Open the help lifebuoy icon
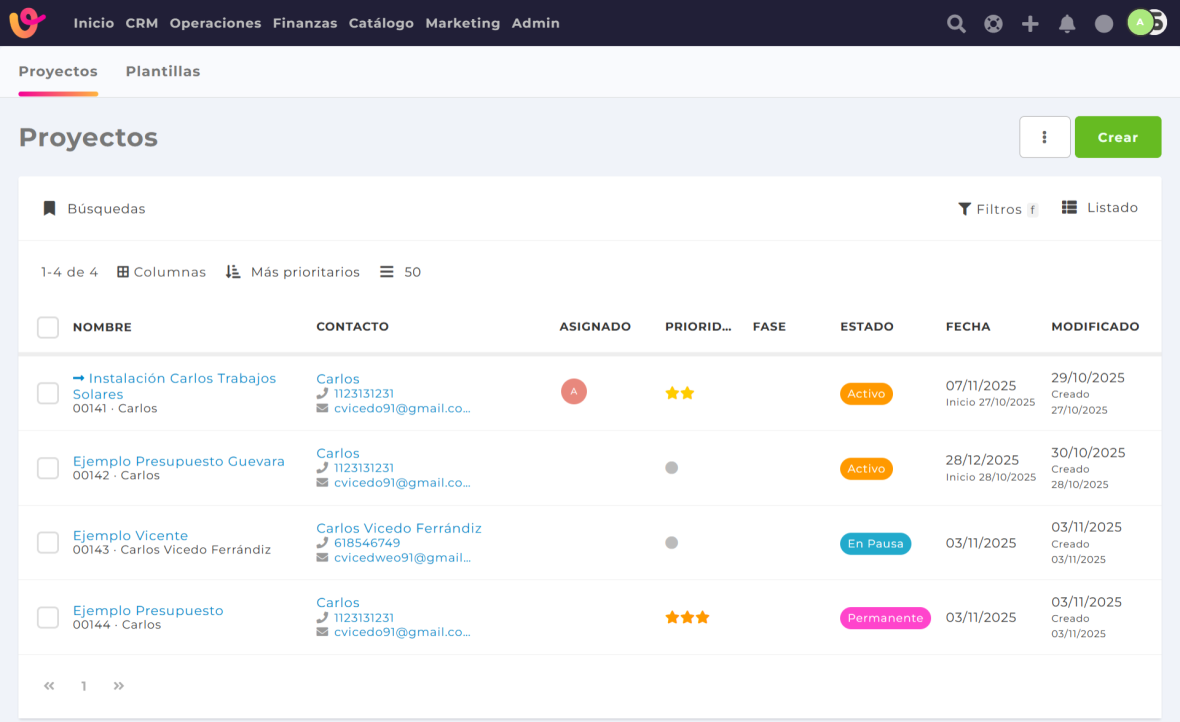 tap(993, 24)
